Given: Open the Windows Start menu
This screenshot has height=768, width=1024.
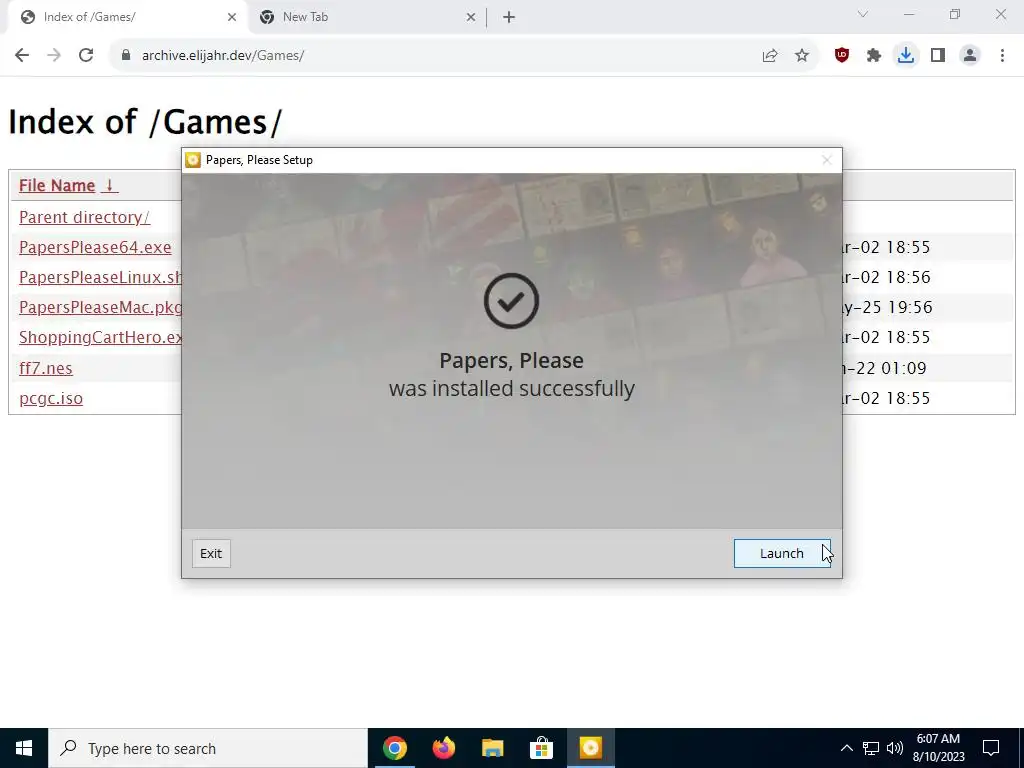Looking at the screenshot, I should point(24,748).
